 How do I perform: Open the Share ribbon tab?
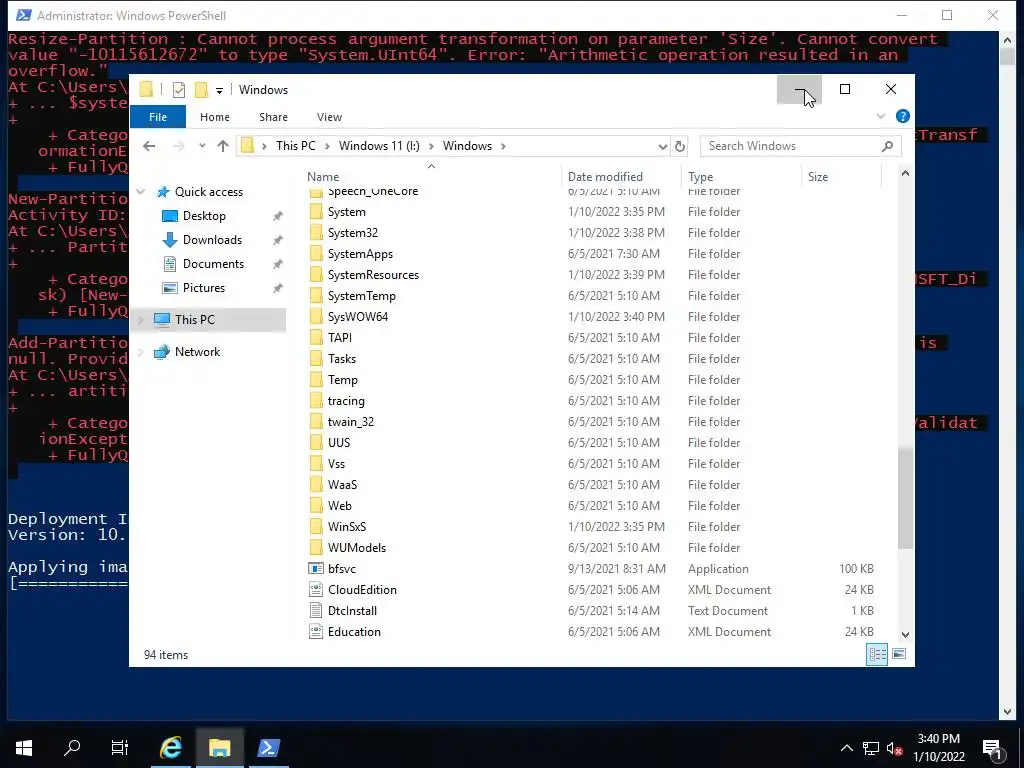pyautogui.click(x=273, y=117)
